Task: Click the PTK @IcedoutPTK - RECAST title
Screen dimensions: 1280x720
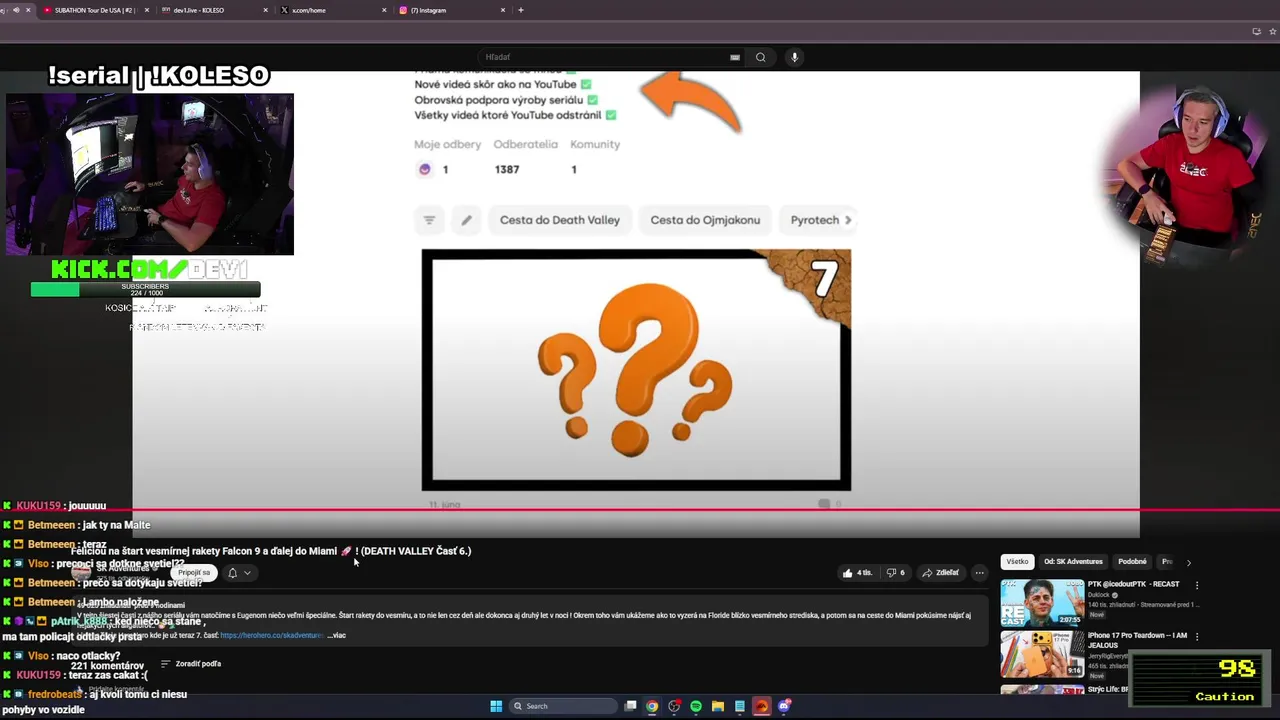Action: pos(1133,584)
